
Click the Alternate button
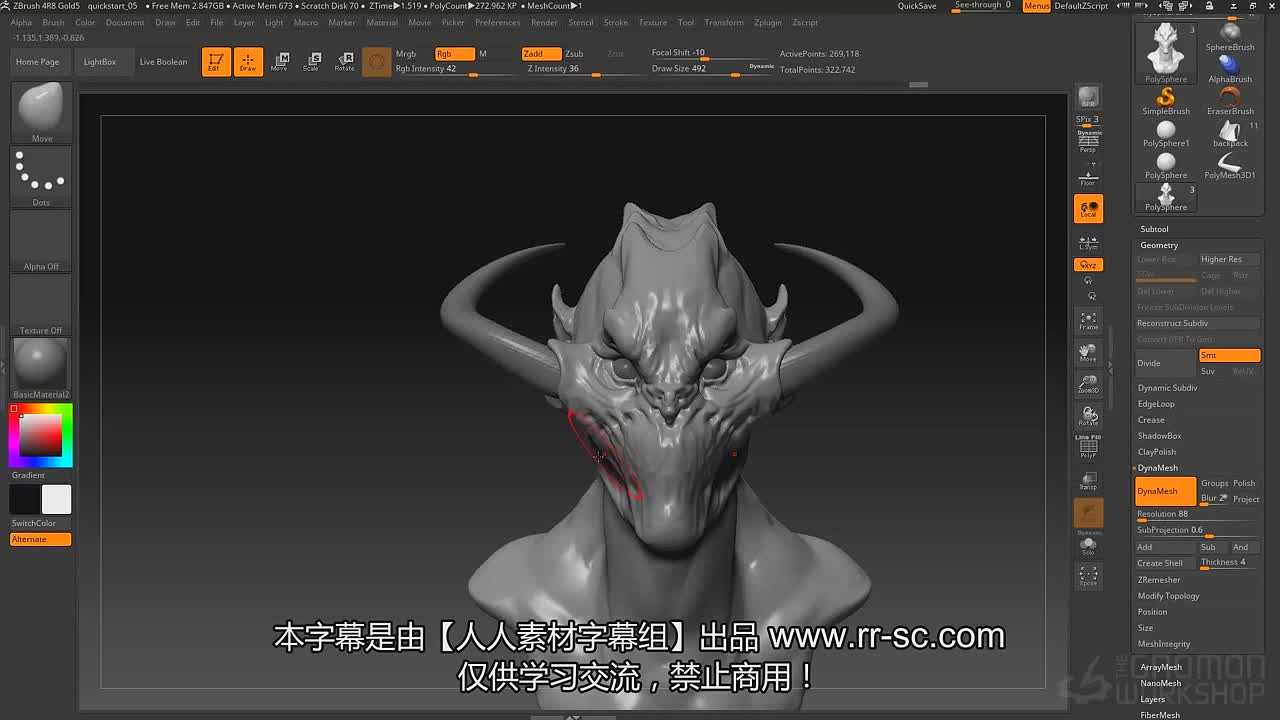(x=41, y=539)
